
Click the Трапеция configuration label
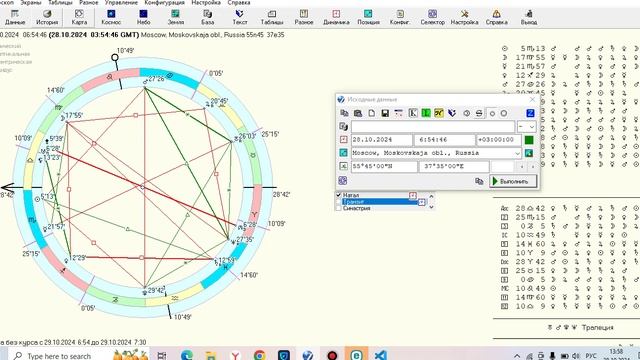[x=598, y=328]
